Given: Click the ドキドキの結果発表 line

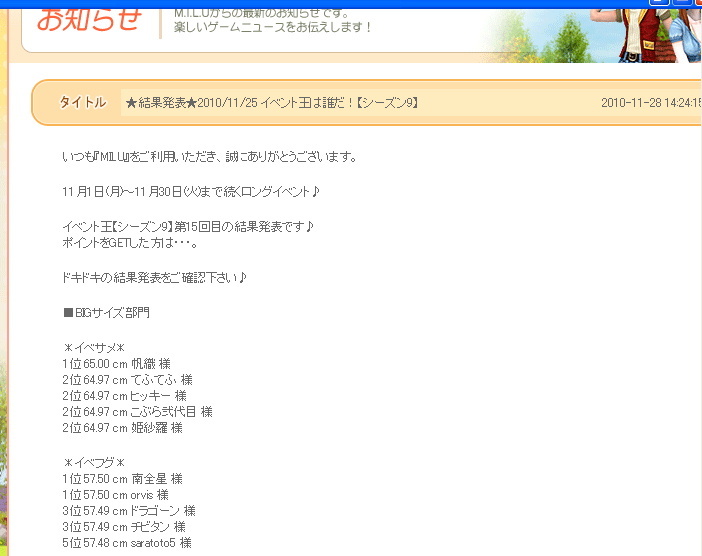Looking at the screenshot, I should coord(154,277).
